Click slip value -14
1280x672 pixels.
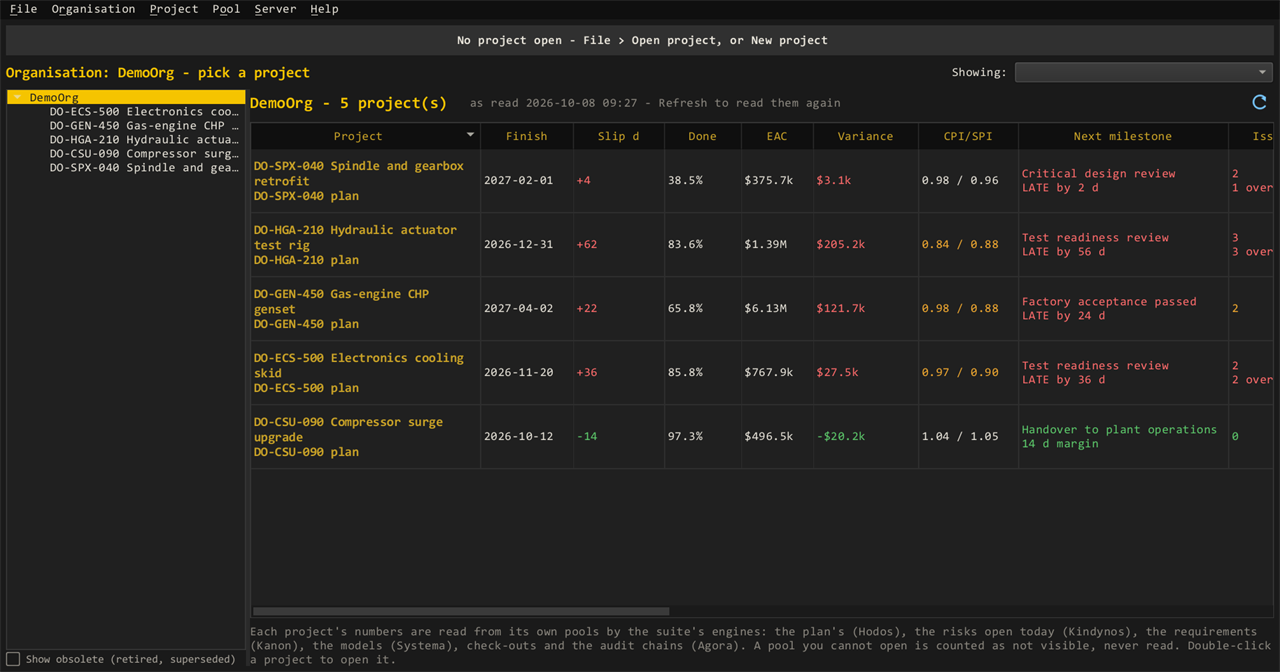pyautogui.click(x=587, y=437)
